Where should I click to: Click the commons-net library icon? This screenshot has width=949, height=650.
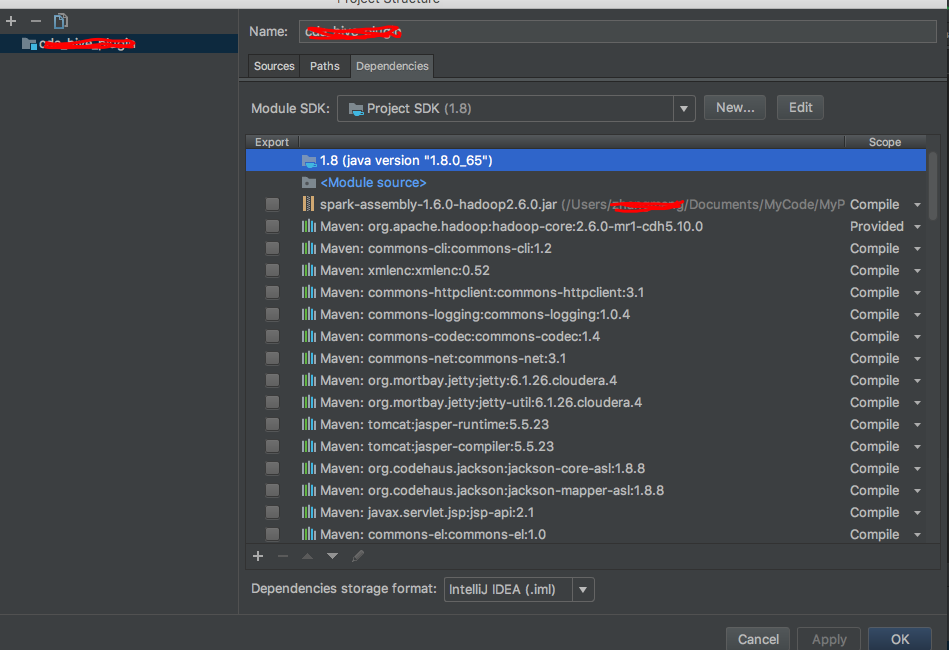(x=309, y=358)
